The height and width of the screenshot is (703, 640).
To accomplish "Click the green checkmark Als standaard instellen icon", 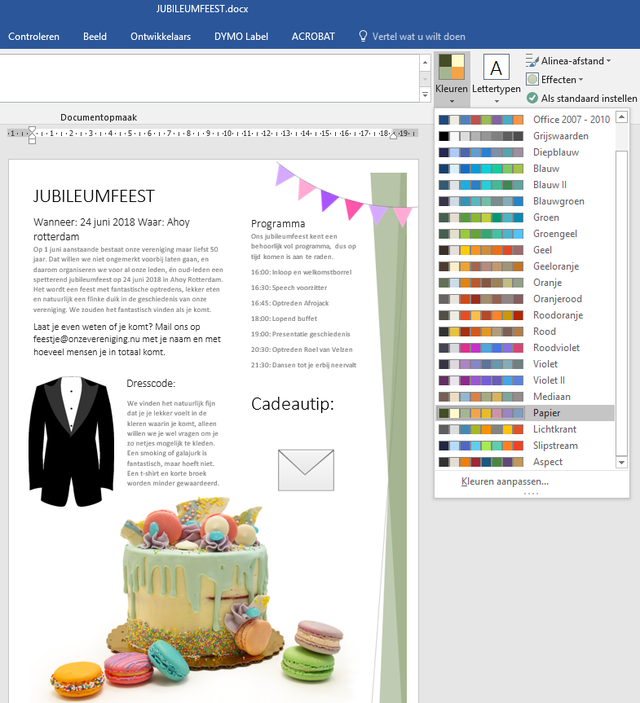I will pos(532,98).
